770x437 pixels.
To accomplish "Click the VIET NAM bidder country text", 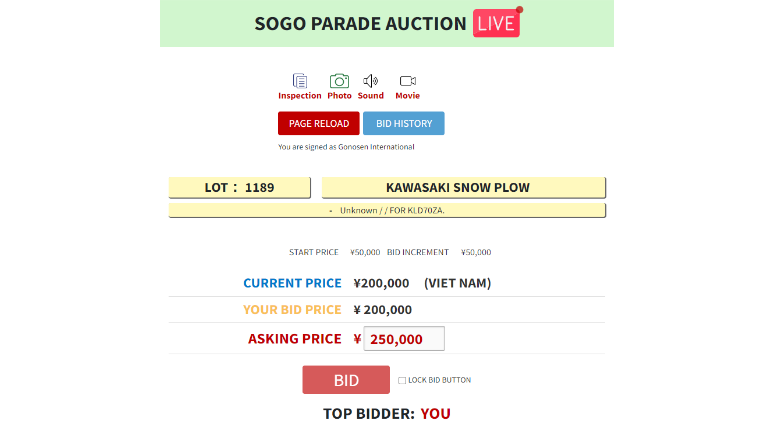I will [x=457, y=283].
